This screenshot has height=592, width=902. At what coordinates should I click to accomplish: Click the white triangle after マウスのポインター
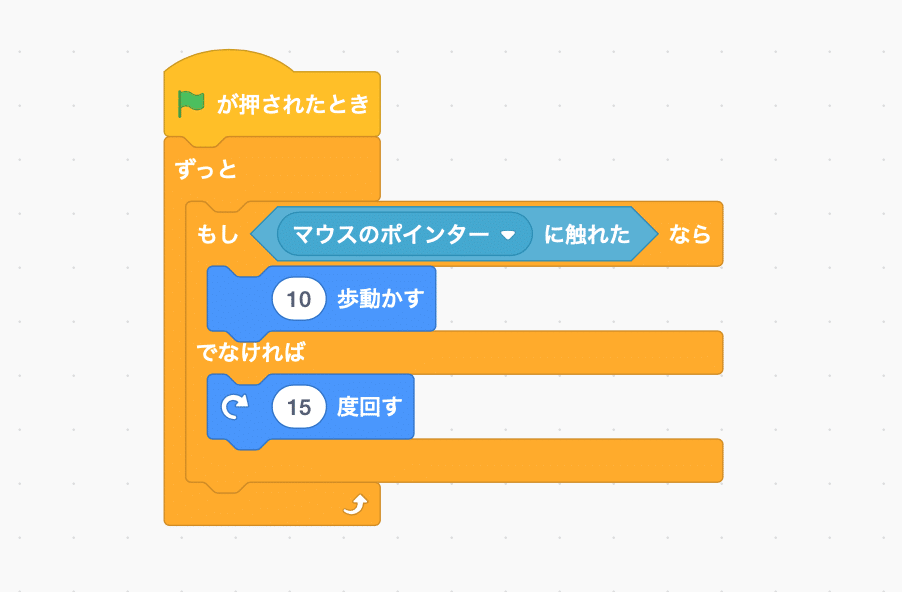(507, 235)
